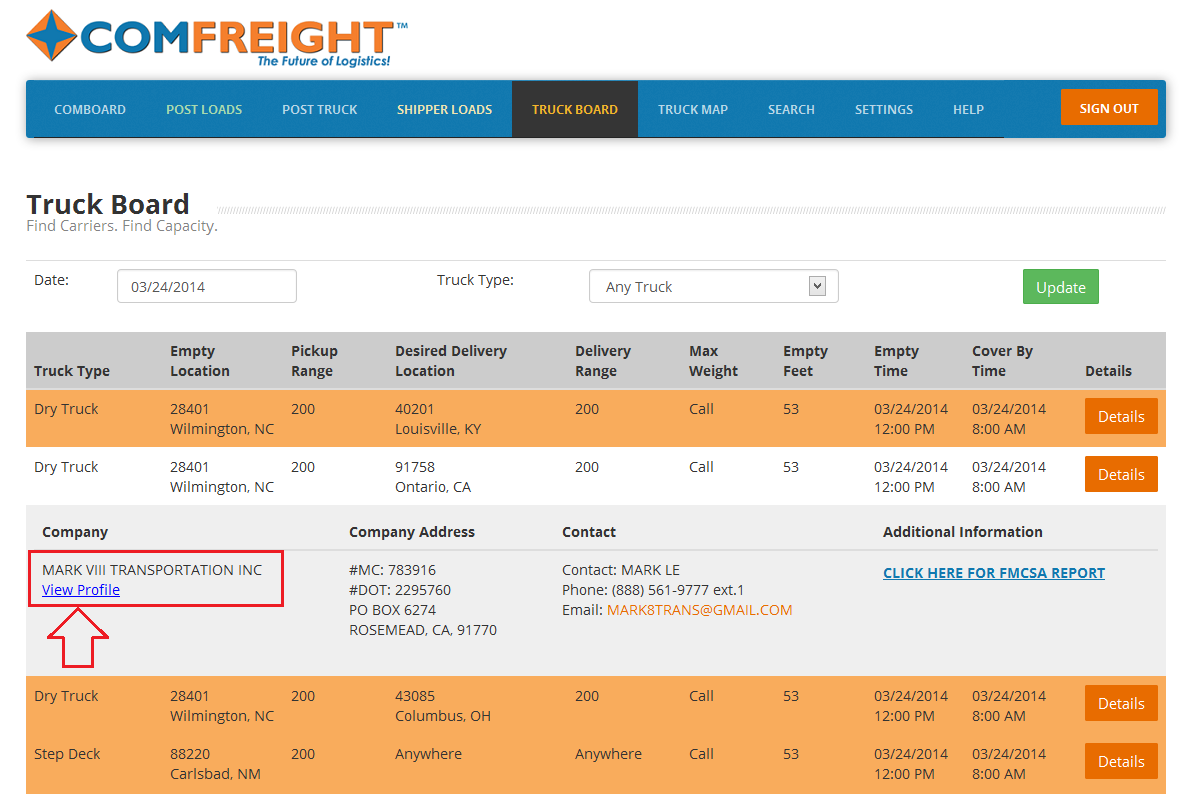Click the Truck Type dropdown arrow
The height and width of the screenshot is (794, 1188).
(817, 286)
